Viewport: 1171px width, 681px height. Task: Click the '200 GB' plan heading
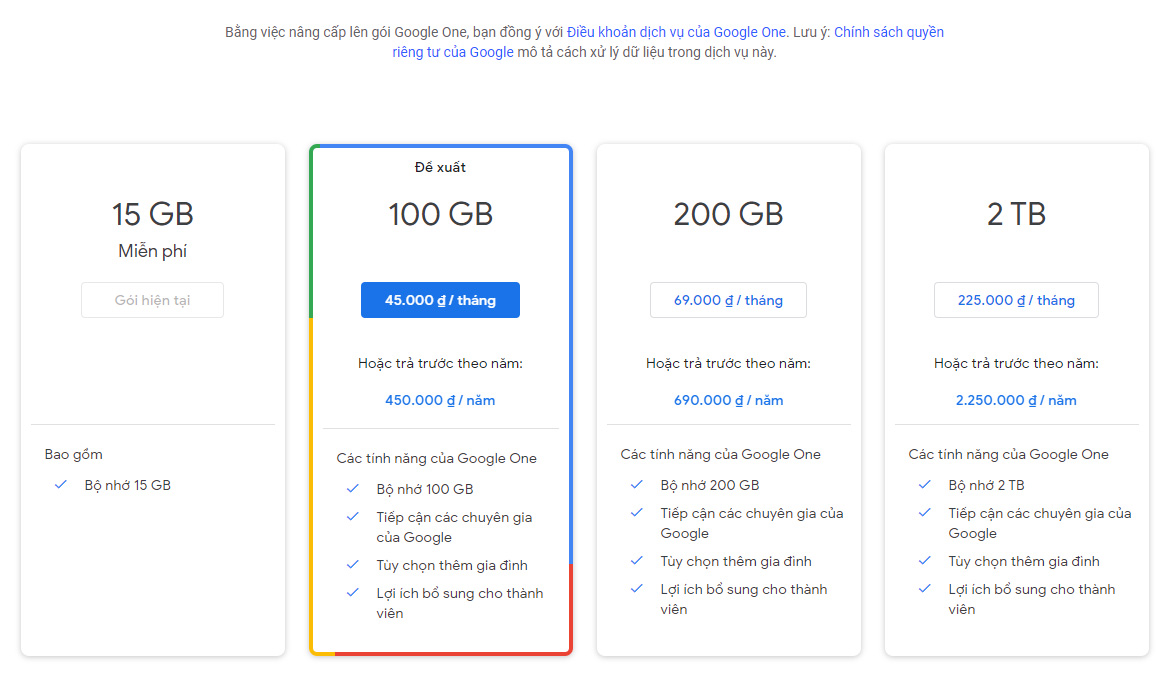tap(728, 214)
